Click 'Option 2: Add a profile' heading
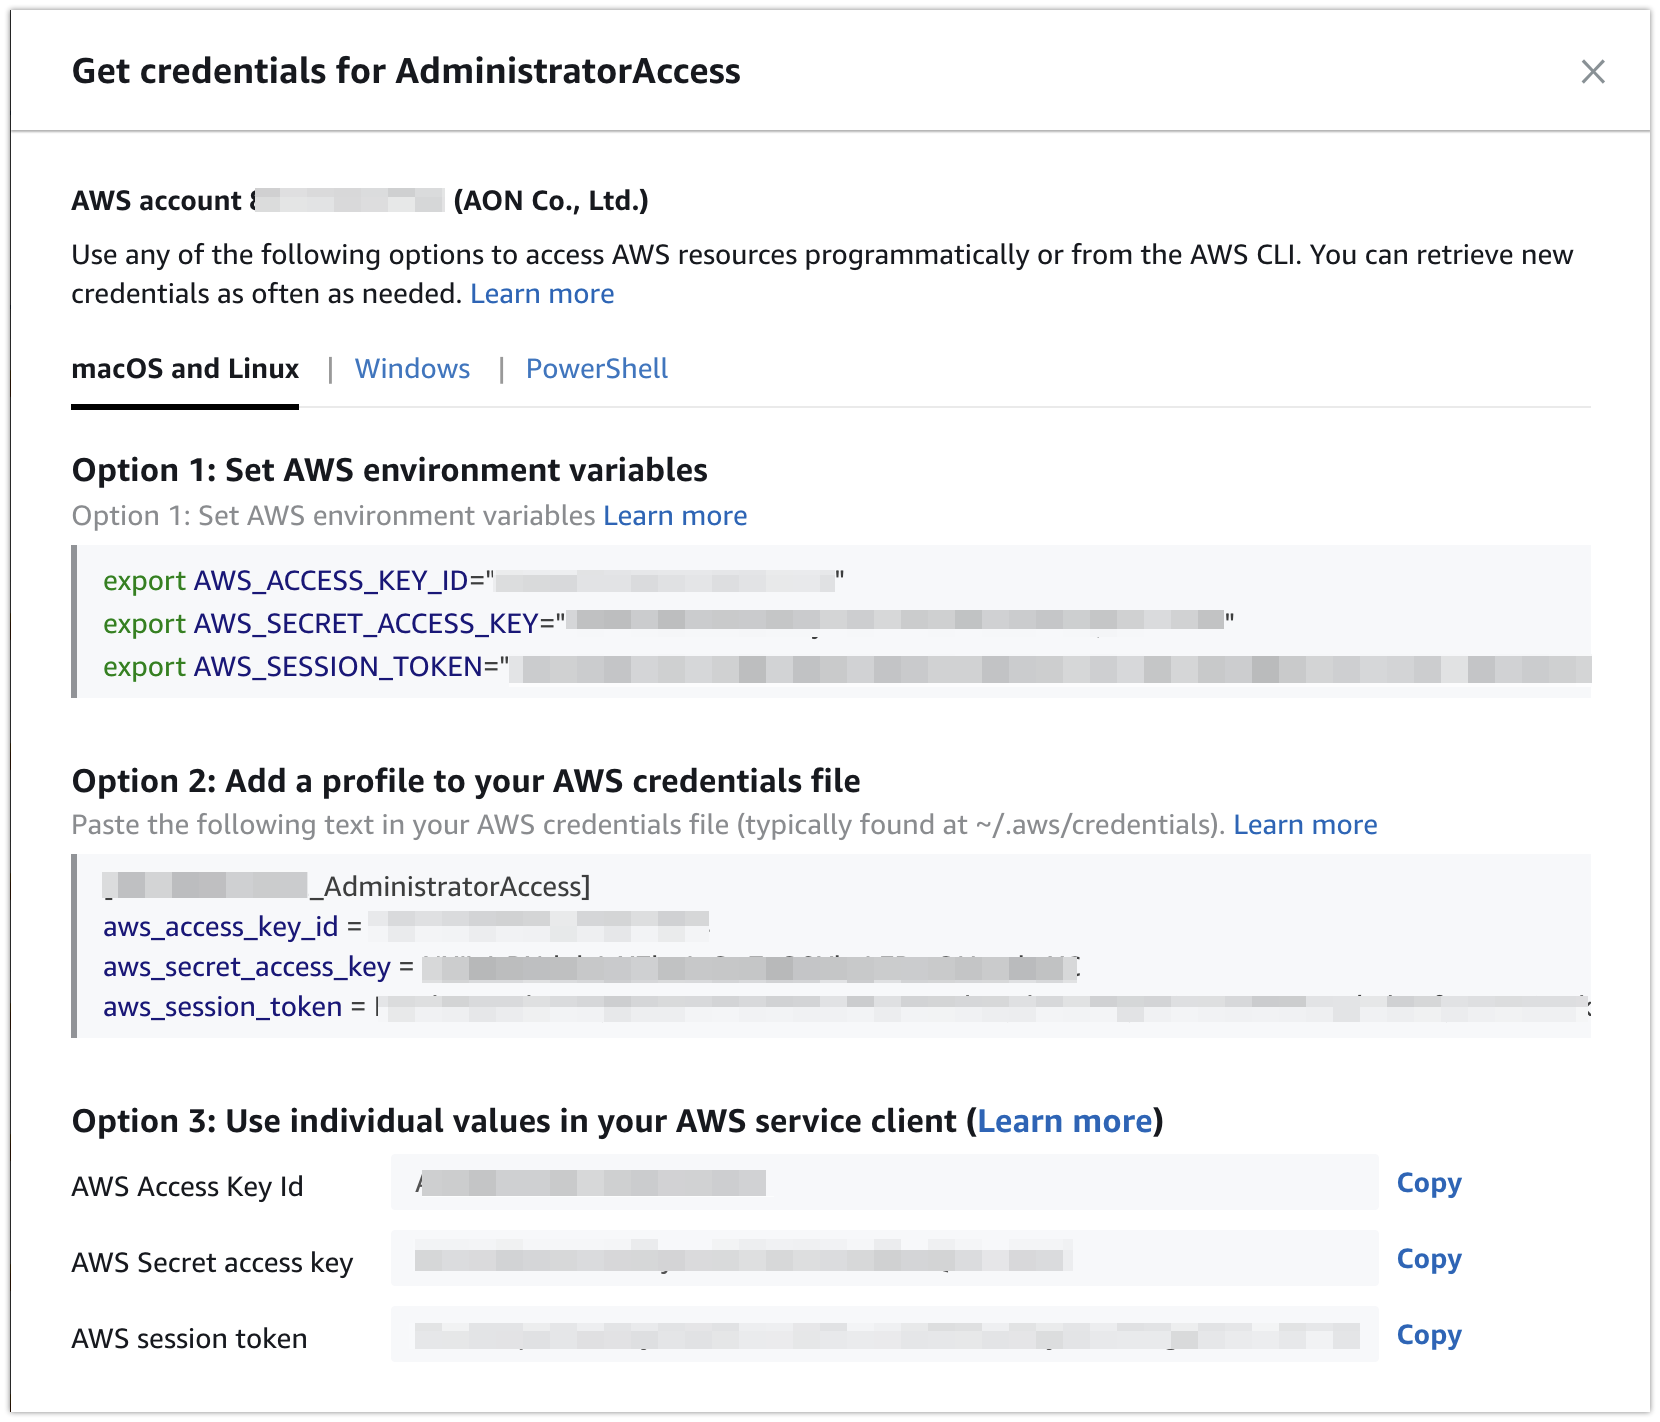This screenshot has width=1660, height=1422. [466, 781]
